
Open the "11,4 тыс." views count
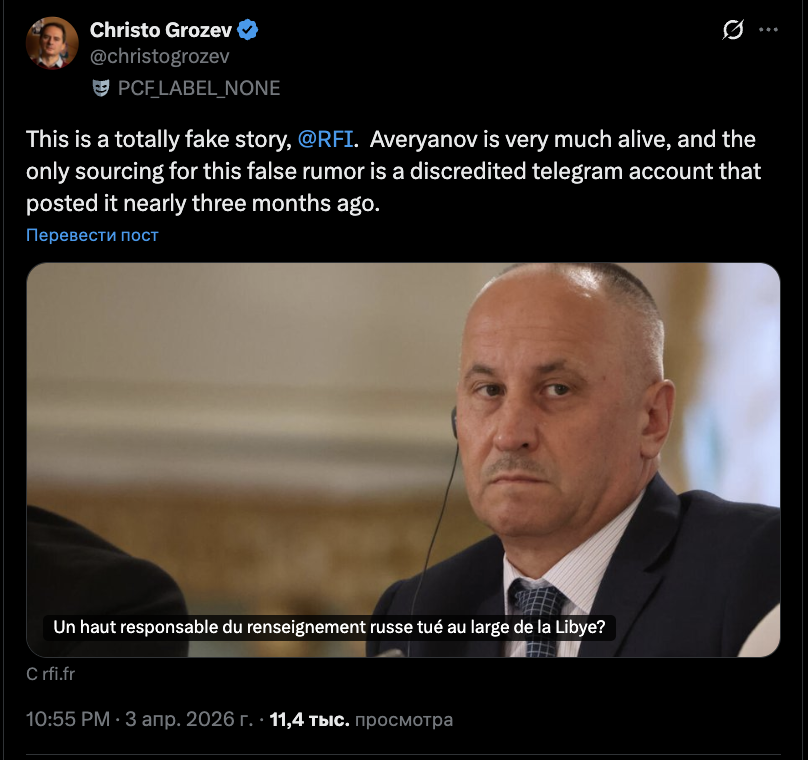(x=309, y=719)
